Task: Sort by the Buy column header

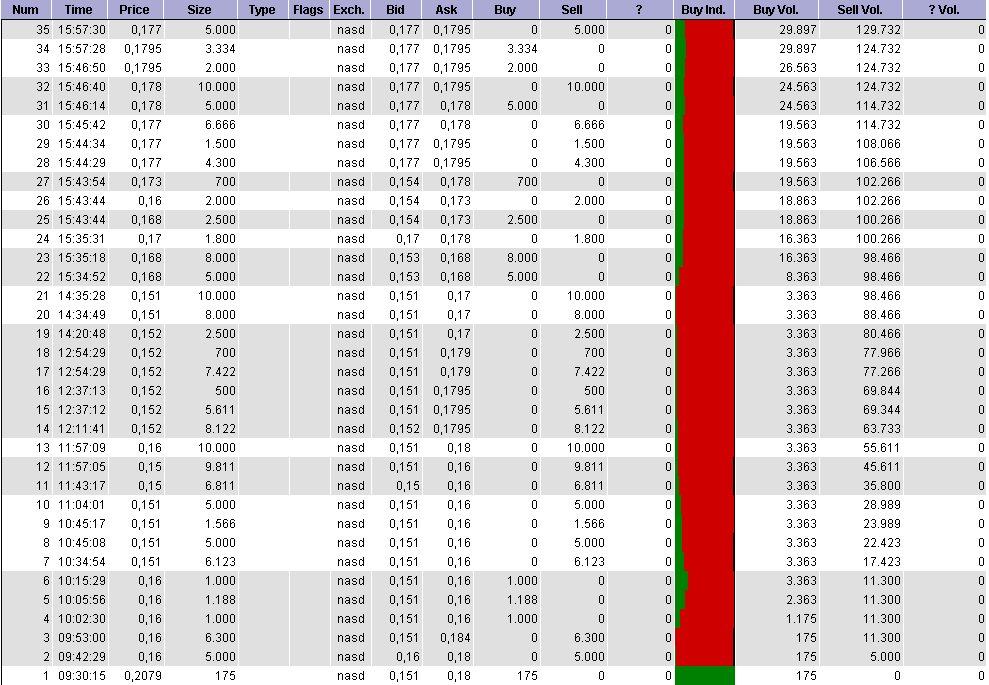Action: pos(504,10)
